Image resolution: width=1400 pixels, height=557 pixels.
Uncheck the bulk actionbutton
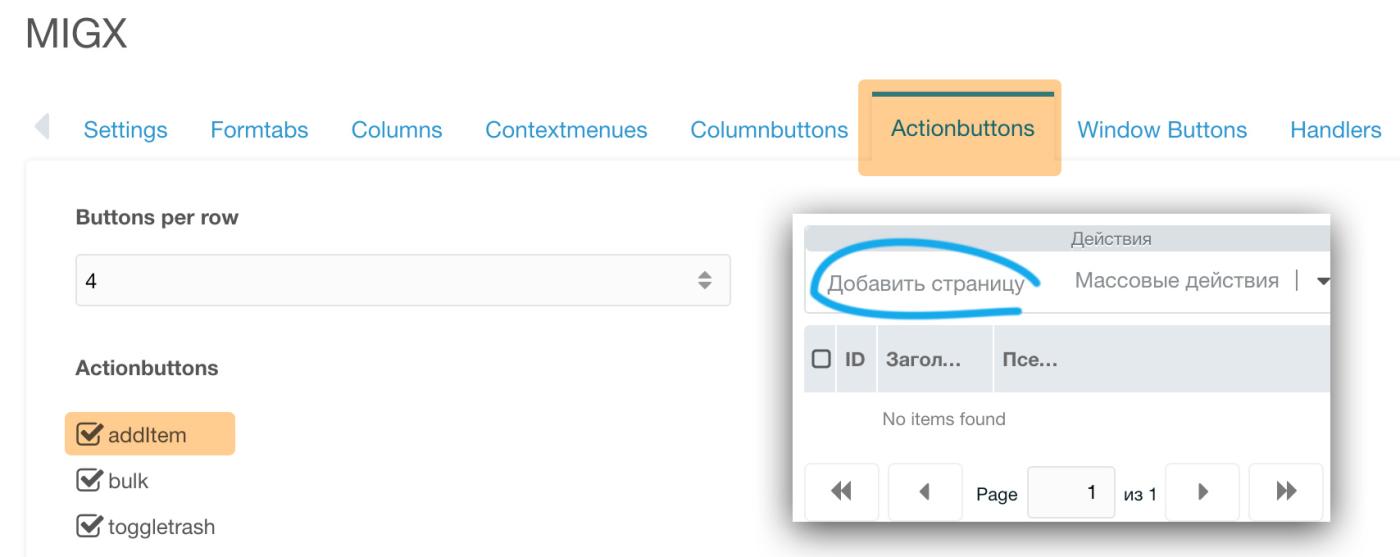[89, 481]
